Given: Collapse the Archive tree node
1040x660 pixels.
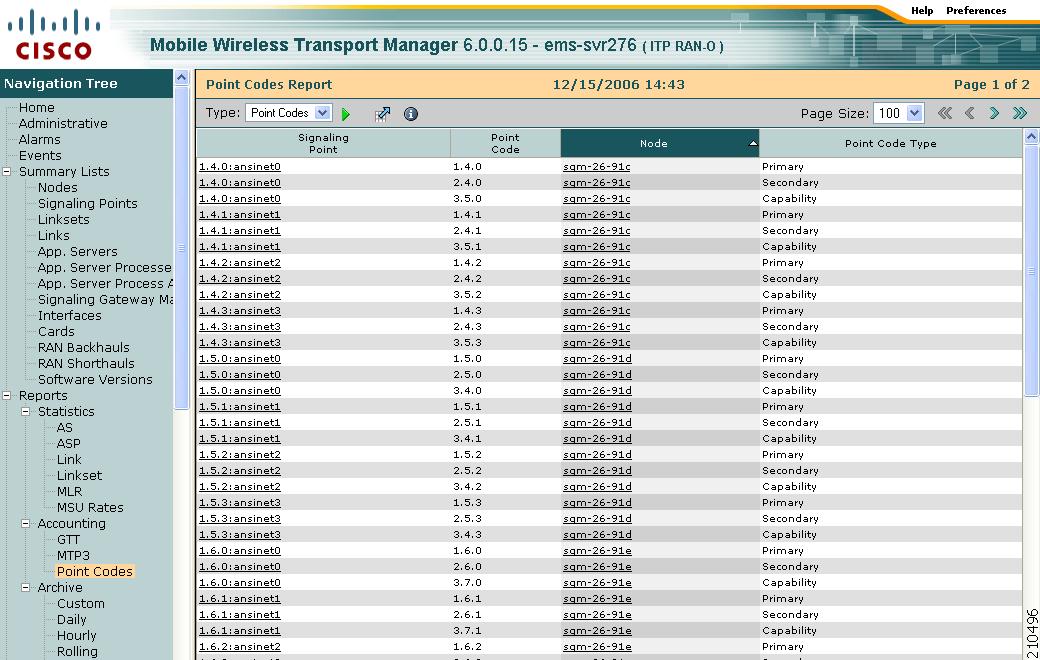Looking at the screenshot, I should (x=26, y=588).
